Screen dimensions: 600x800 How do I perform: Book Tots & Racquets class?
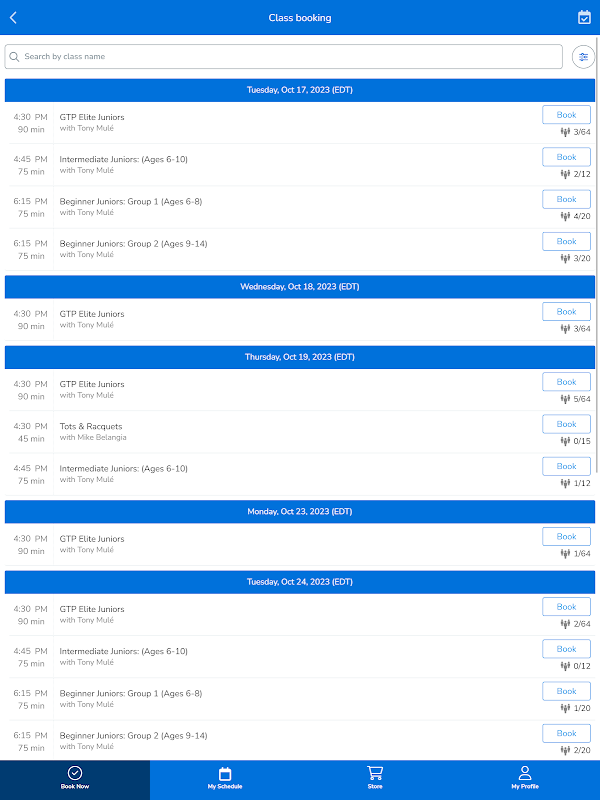click(566, 424)
